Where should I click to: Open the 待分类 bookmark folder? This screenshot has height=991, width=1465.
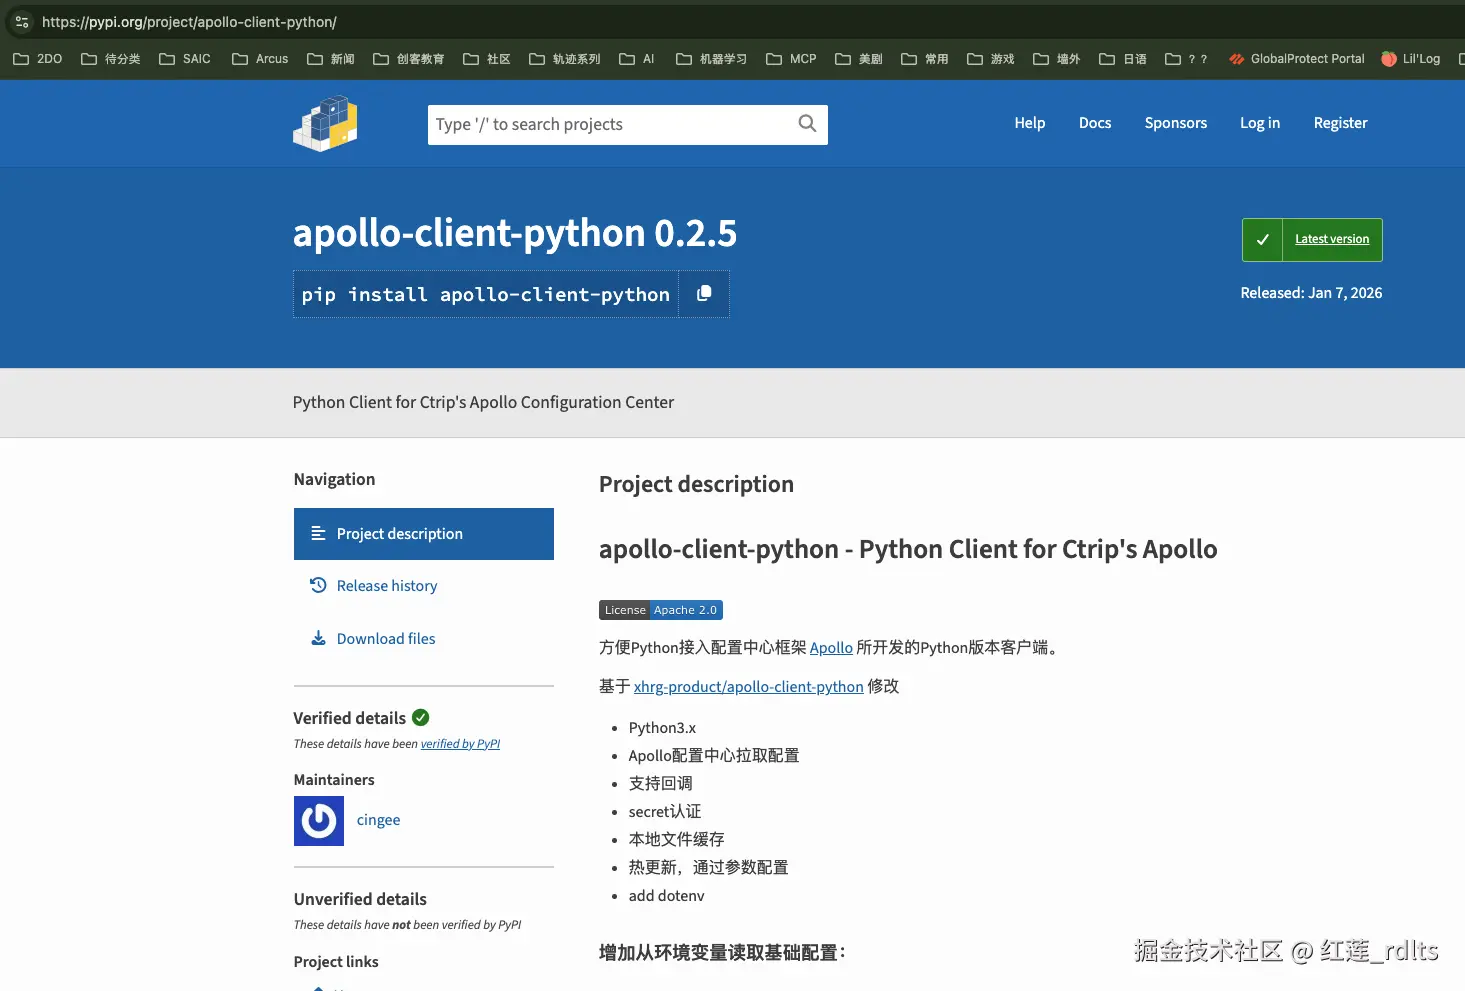110,59
